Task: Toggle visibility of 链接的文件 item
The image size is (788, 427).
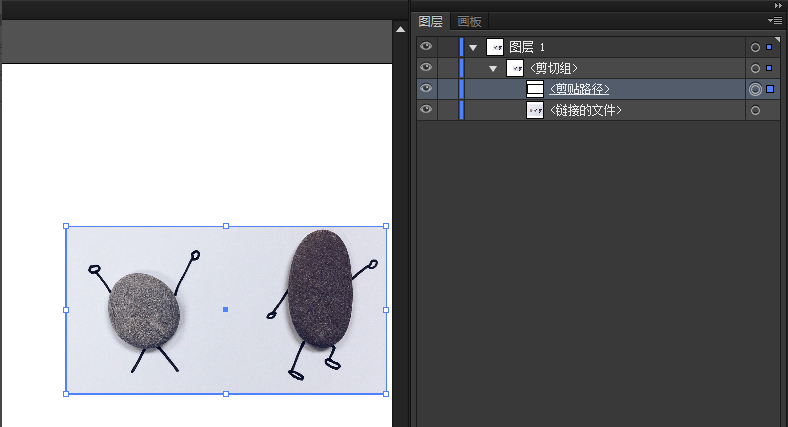Action: [x=426, y=110]
